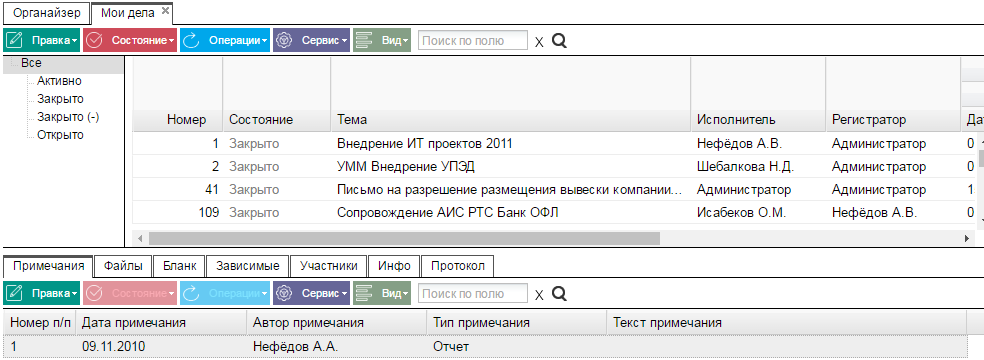Select the Закрыто (-) tree item

[x=68, y=117]
